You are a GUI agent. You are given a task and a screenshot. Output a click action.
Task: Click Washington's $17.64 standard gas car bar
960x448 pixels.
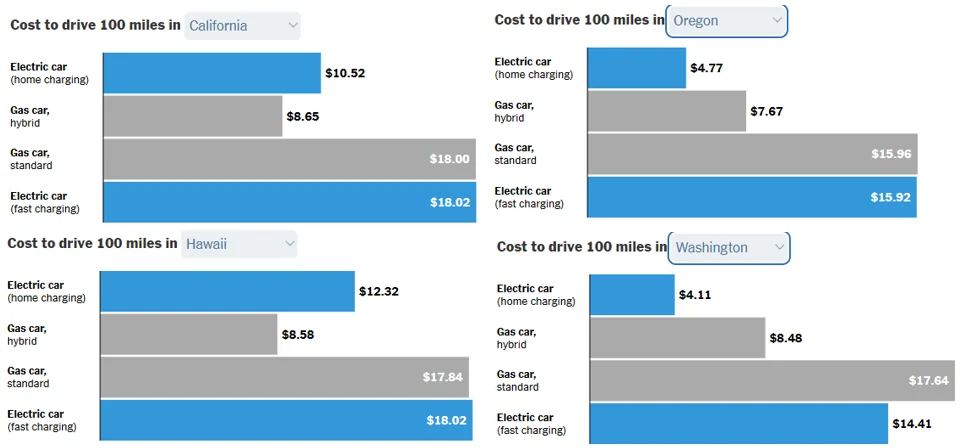pyautogui.click(x=772, y=381)
